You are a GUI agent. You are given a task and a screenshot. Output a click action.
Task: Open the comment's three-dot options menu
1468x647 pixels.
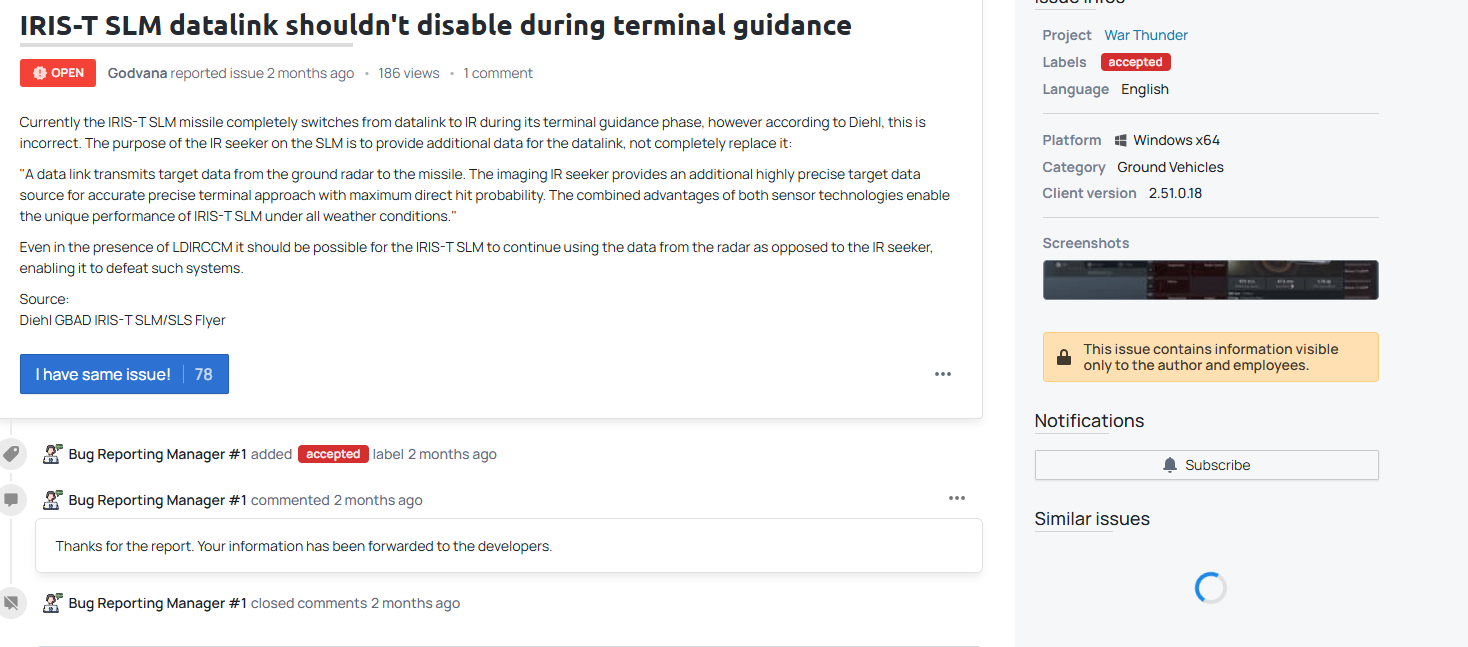[957, 498]
